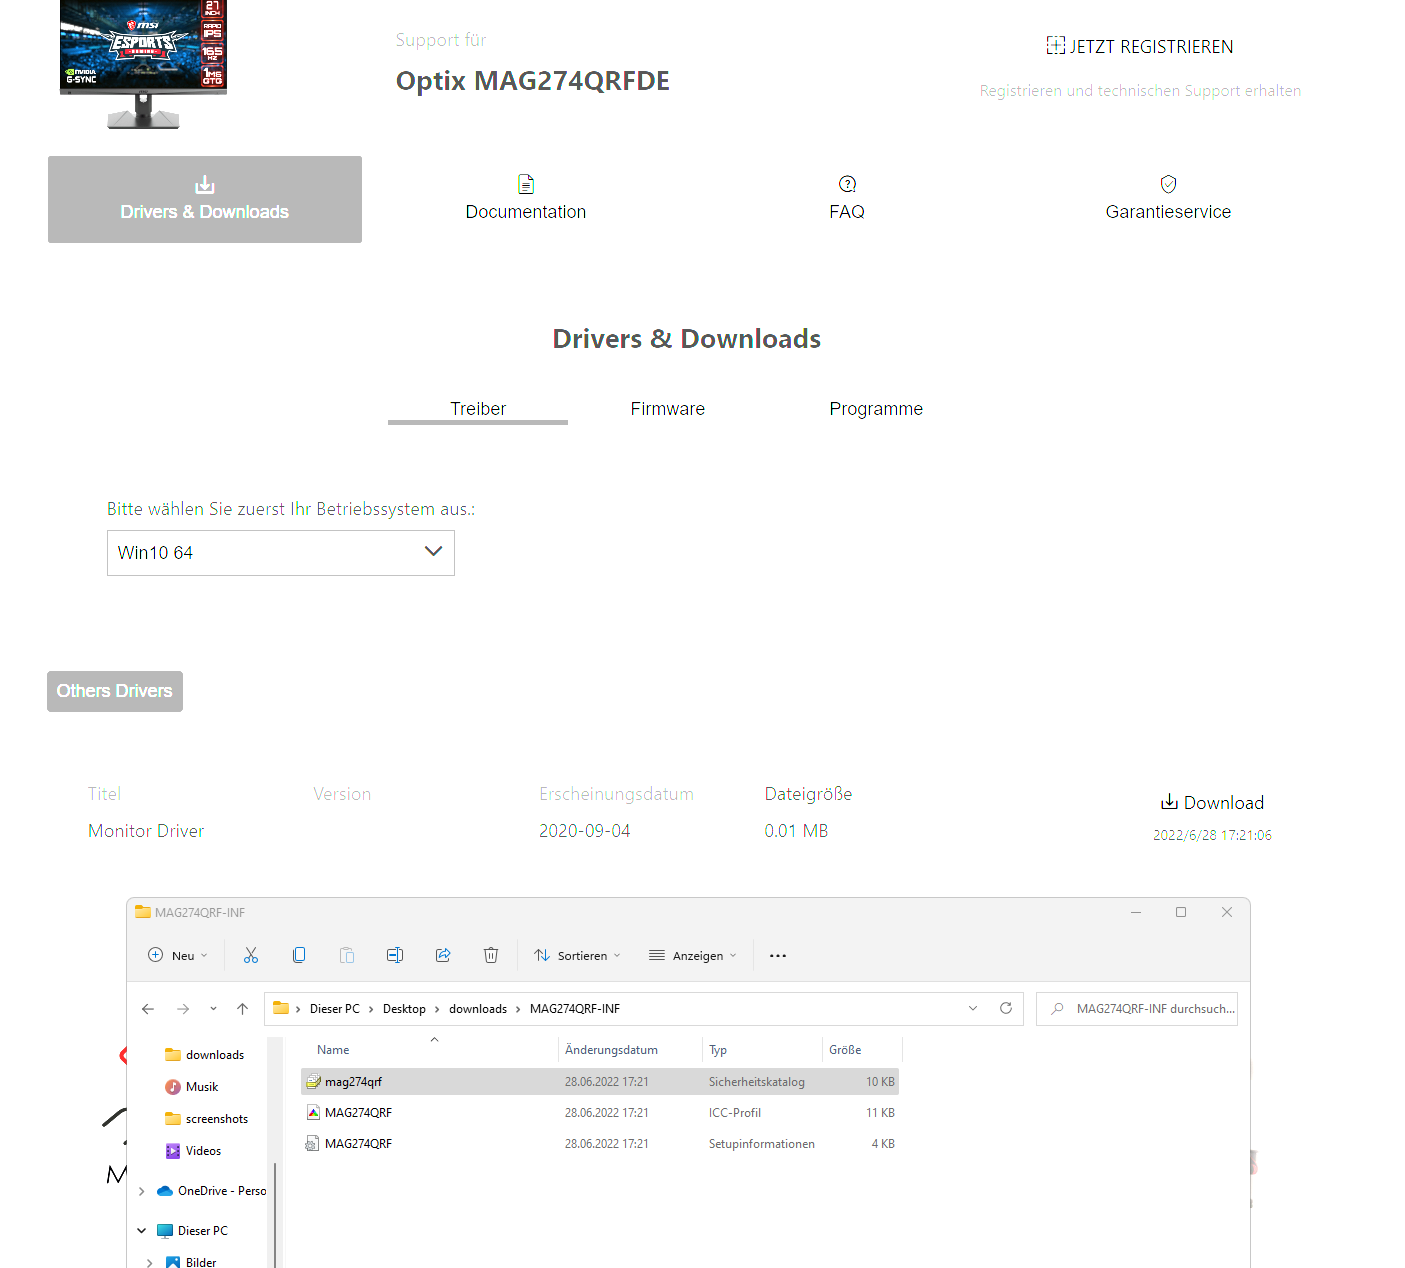1405x1268 pixels.
Task: Click the Garantieservice shield icon
Action: tap(1168, 184)
